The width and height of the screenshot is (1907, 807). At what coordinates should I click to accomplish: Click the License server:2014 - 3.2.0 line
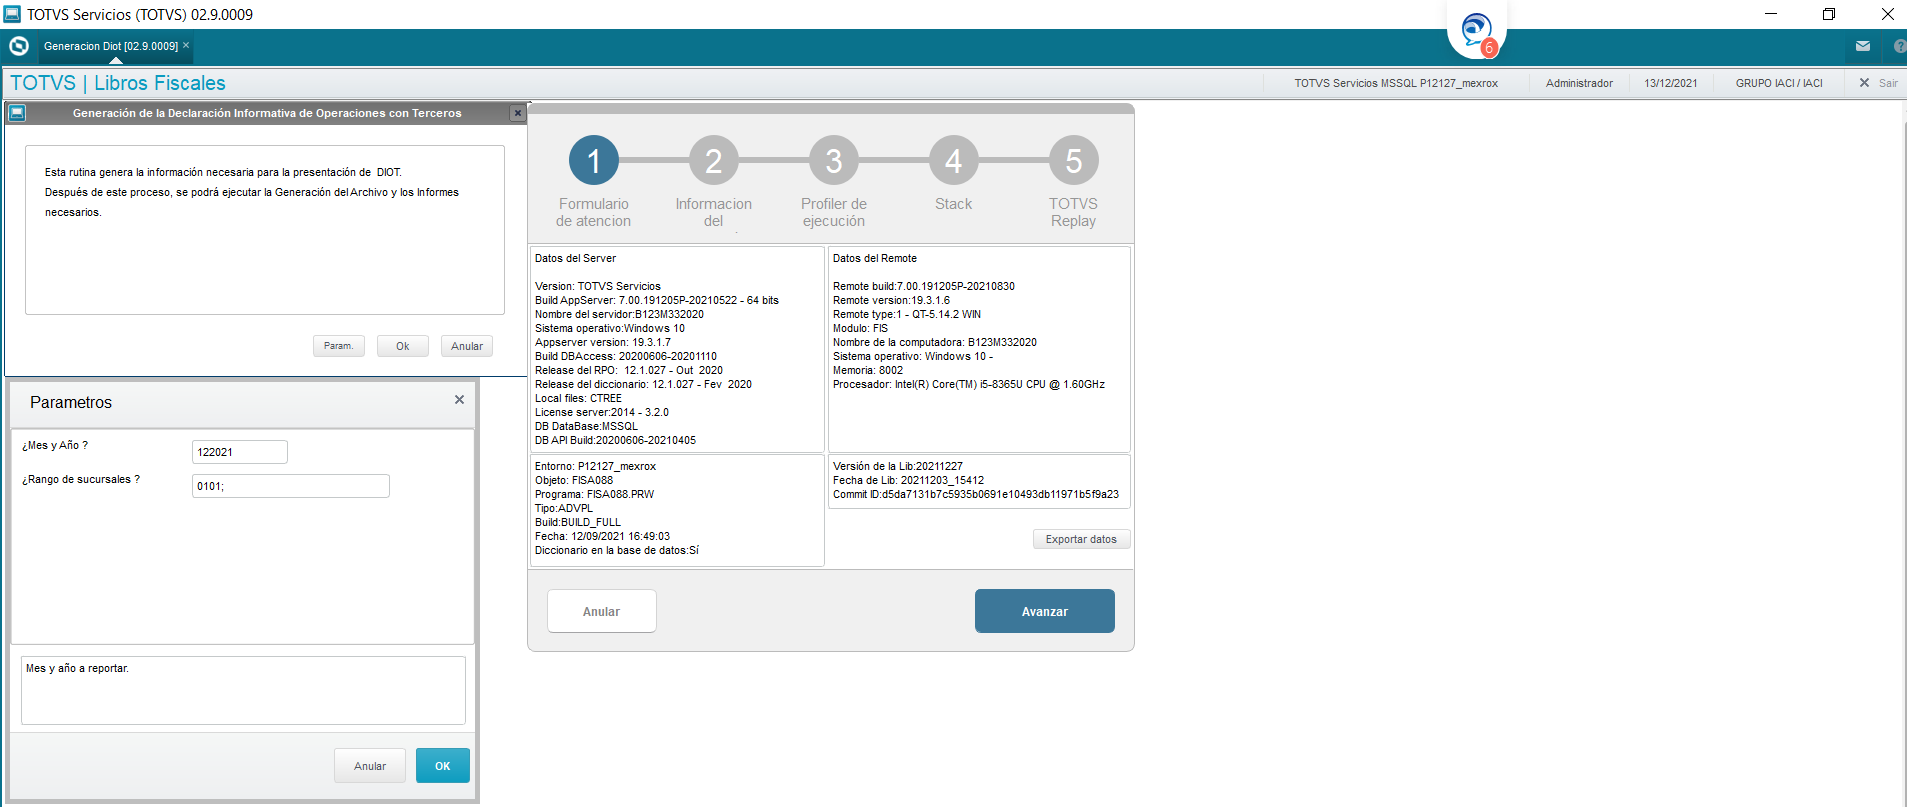(x=602, y=412)
